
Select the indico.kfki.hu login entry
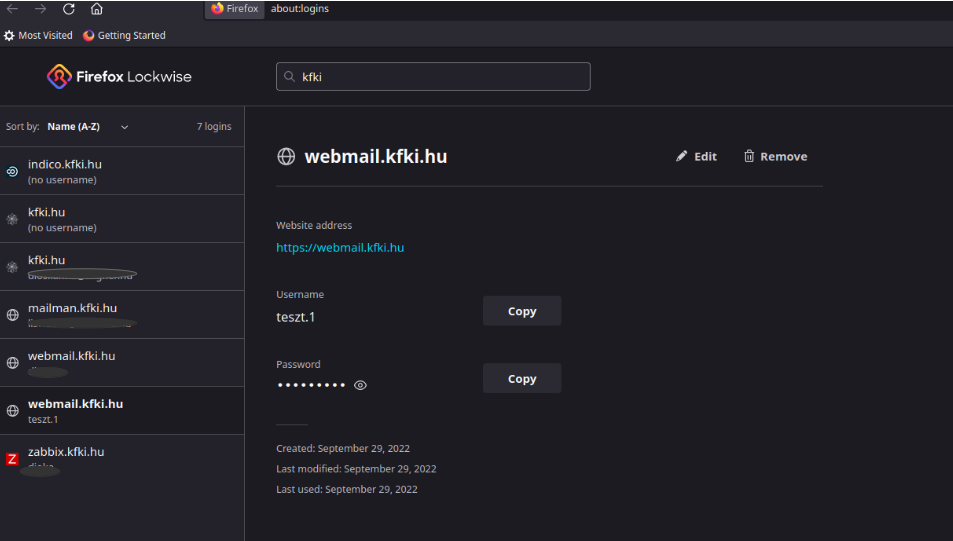click(122, 171)
